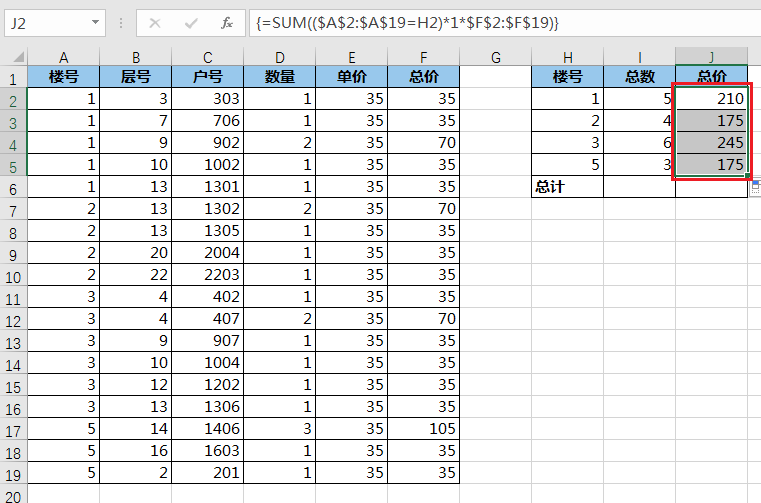This screenshot has width=761, height=503.
Task: Select column C header
Action: (x=207, y=57)
